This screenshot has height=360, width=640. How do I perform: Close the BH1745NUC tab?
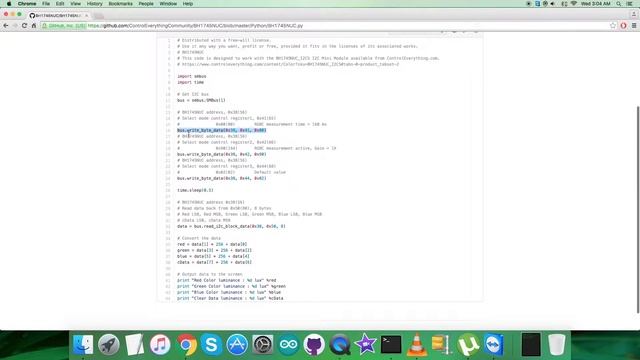coord(86,16)
